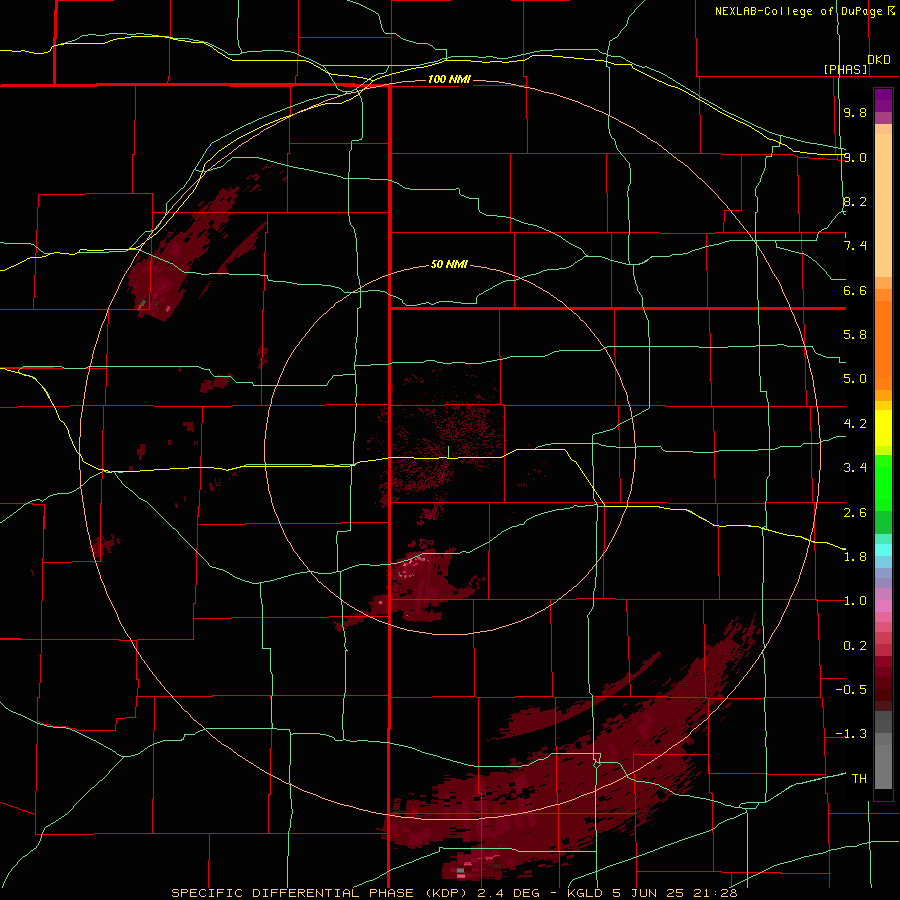Click the DKD label above the color scale
Viewport: 900px width, 900px height.
879,60
